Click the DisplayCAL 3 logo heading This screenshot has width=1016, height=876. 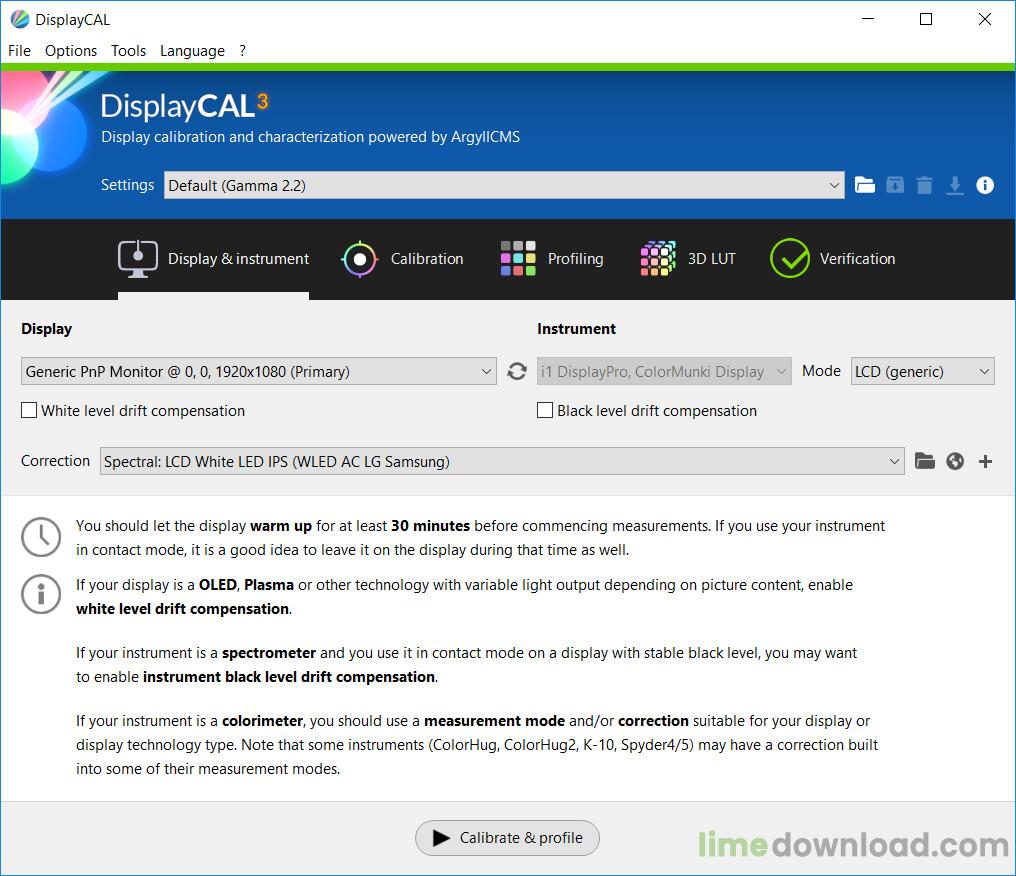point(184,106)
